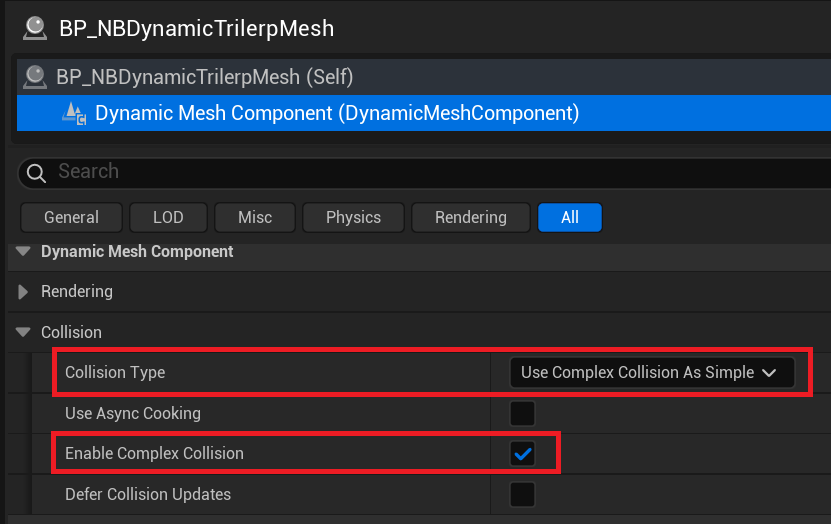
Task: Click the All filter button
Action: click(570, 217)
